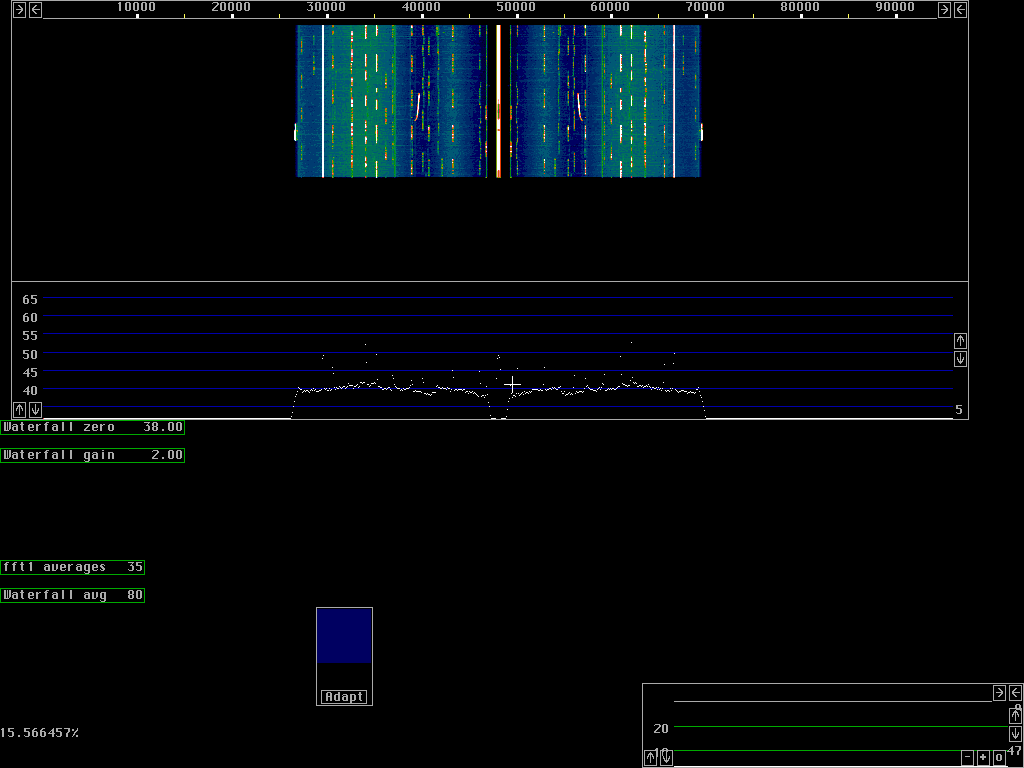
Task: Click the white cross cursor on the spectrum
Action: pos(513,385)
